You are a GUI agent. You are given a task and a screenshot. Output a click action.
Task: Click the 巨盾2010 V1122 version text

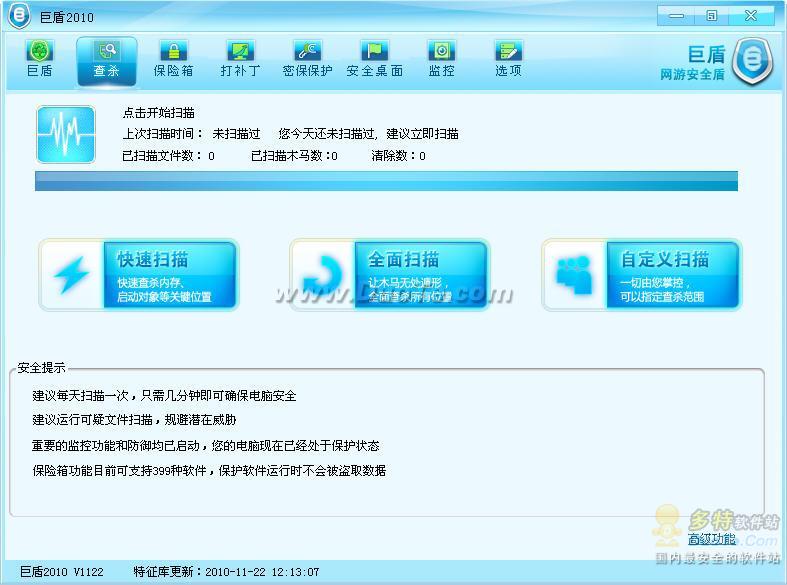(62, 572)
